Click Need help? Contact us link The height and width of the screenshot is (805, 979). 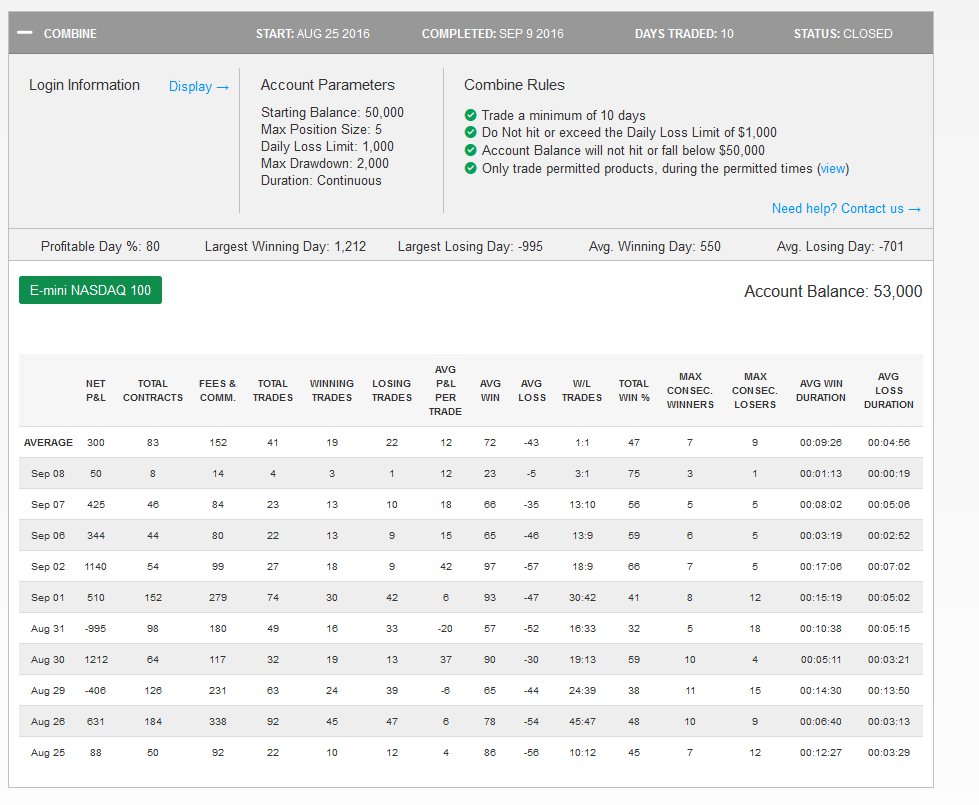[846, 209]
